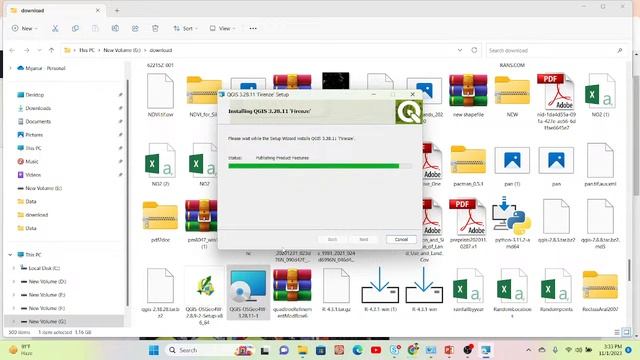Click the Copy icon in Explorer toolbar
The image size is (640, 360).
pos(75,29)
